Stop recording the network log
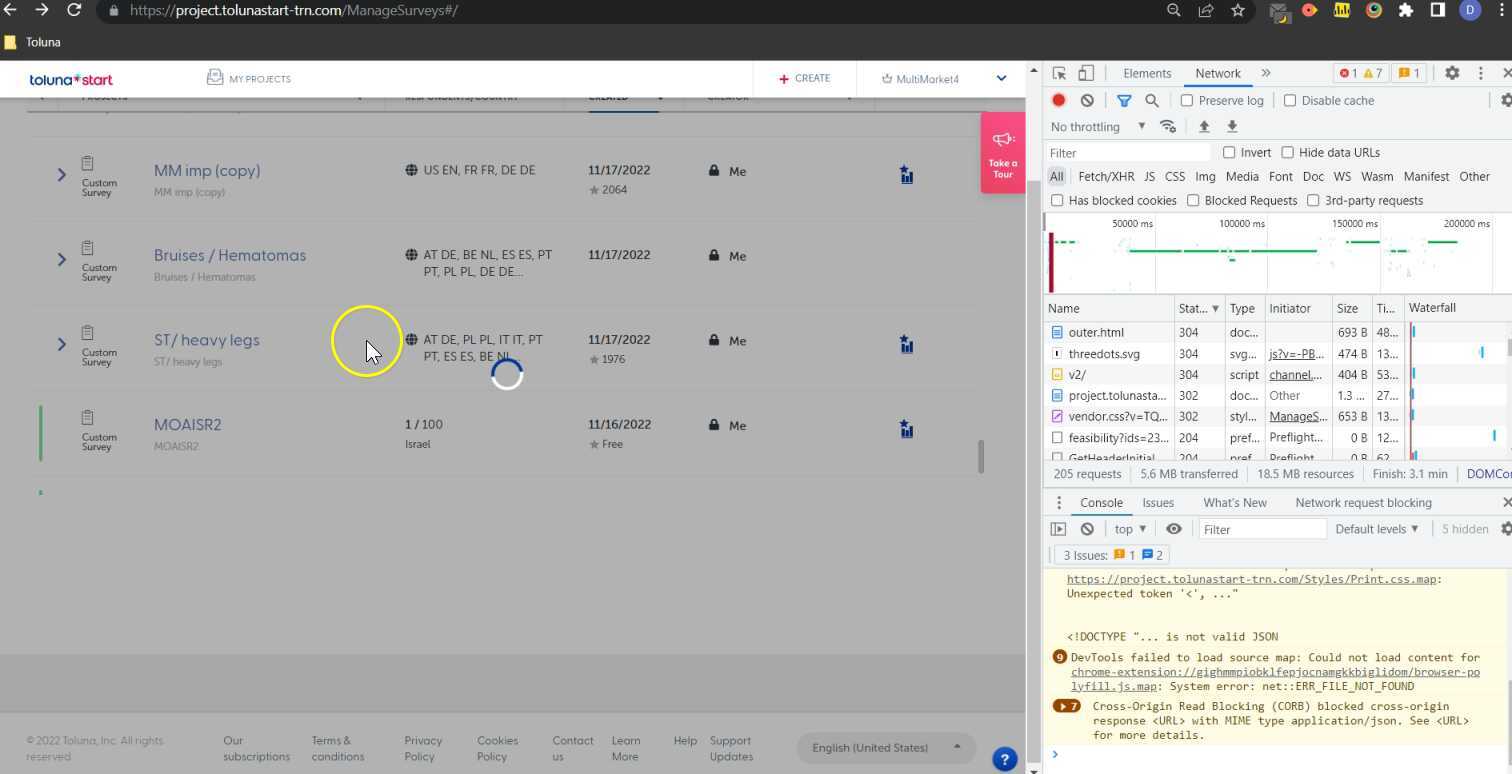This screenshot has height=774, width=1512. click(x=1059, y=100)
